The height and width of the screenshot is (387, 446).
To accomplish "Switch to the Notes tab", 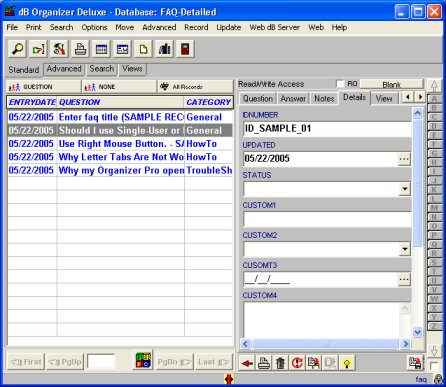I will coord(324,99).
